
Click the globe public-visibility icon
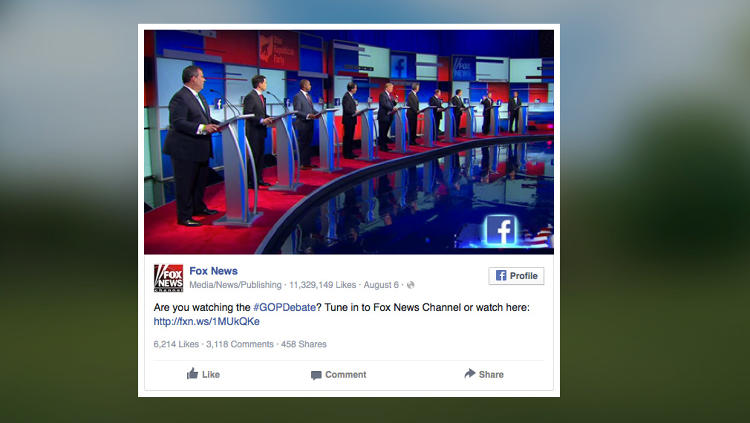pyautogui.click(x=410, y=285)
